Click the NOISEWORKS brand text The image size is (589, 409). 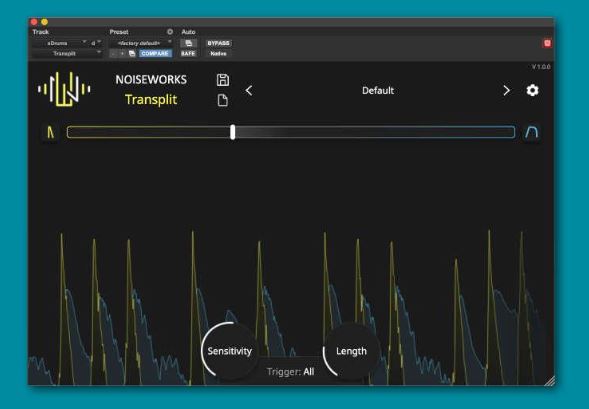151,80
